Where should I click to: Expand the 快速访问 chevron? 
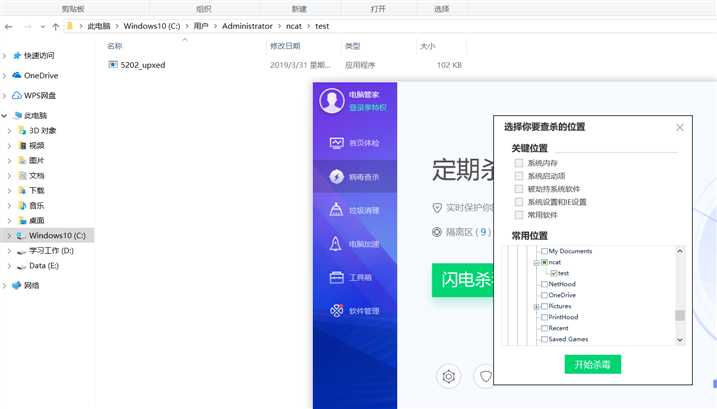(5, 56)
